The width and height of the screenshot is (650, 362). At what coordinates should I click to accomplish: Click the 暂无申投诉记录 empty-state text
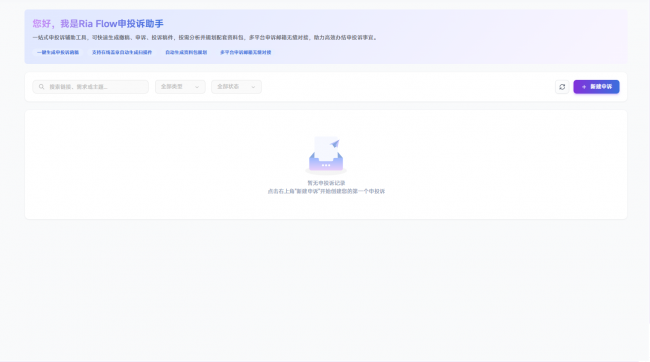pyautogui.click(x=326, y=183)
